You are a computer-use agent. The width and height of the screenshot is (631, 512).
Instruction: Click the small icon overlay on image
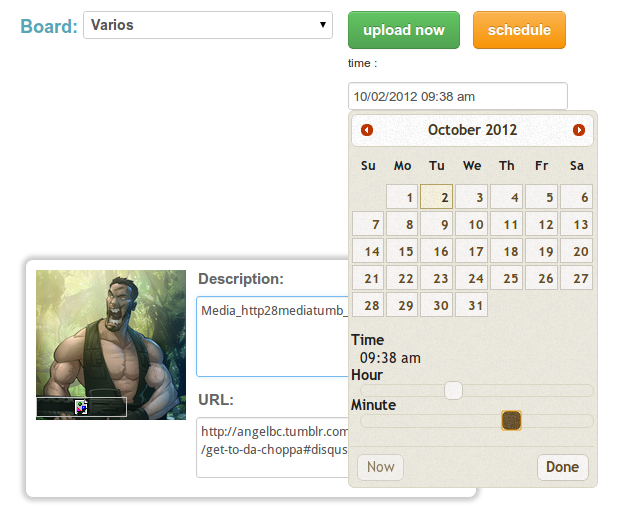tap(81, 406)
